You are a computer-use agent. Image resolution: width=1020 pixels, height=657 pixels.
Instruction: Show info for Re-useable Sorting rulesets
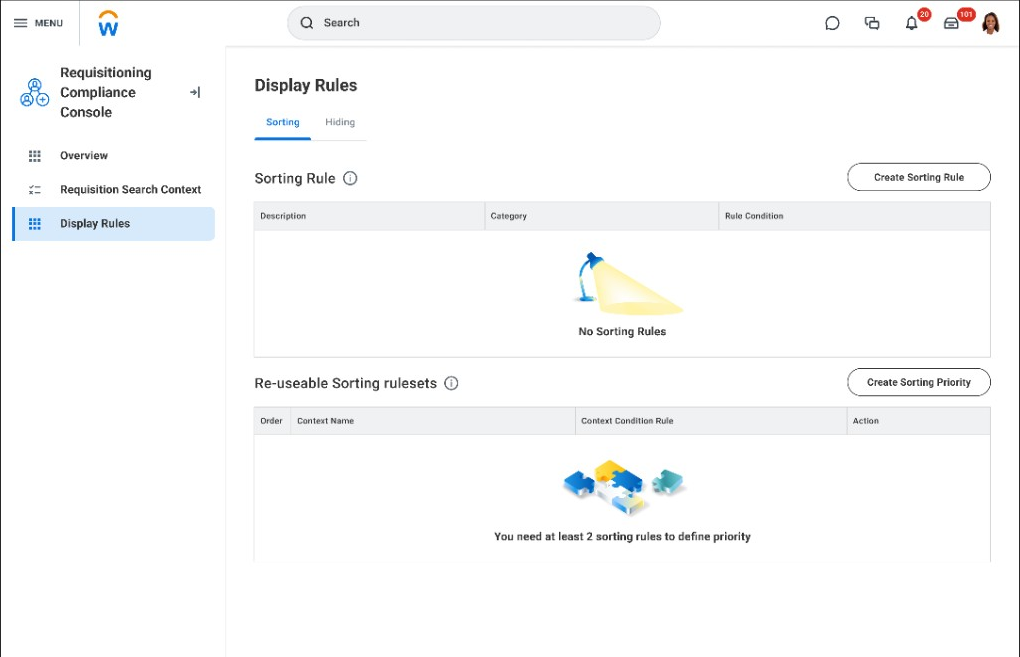pos(451,383)
